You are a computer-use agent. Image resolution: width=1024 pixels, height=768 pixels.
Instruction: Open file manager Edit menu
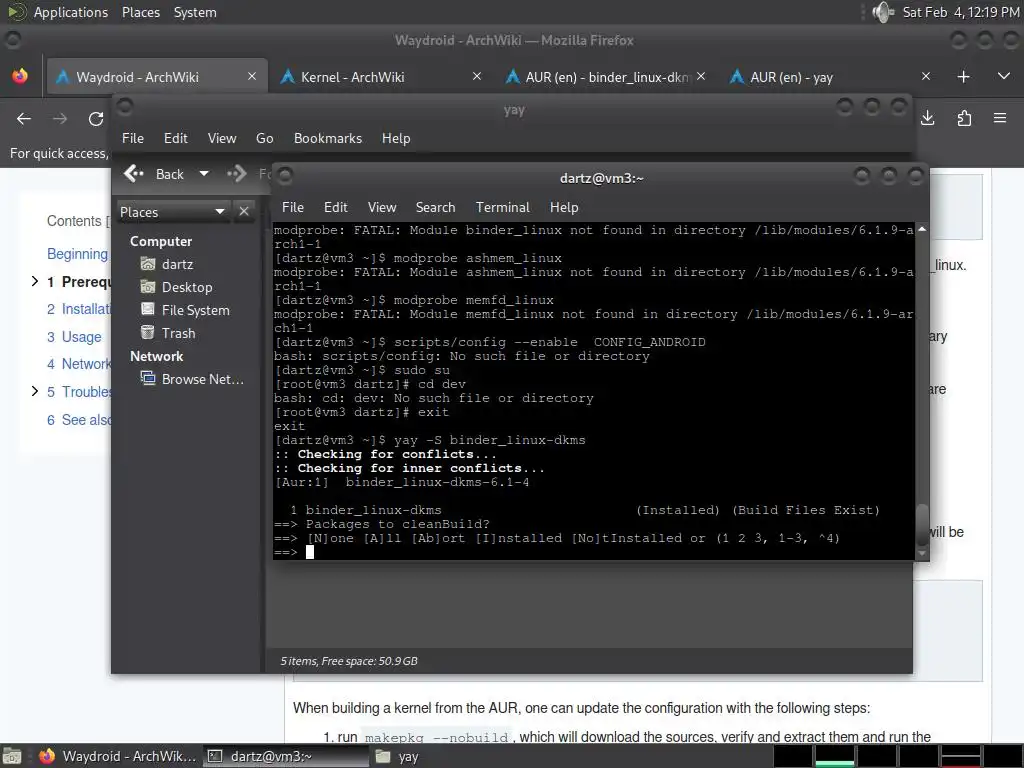[175, 138]
